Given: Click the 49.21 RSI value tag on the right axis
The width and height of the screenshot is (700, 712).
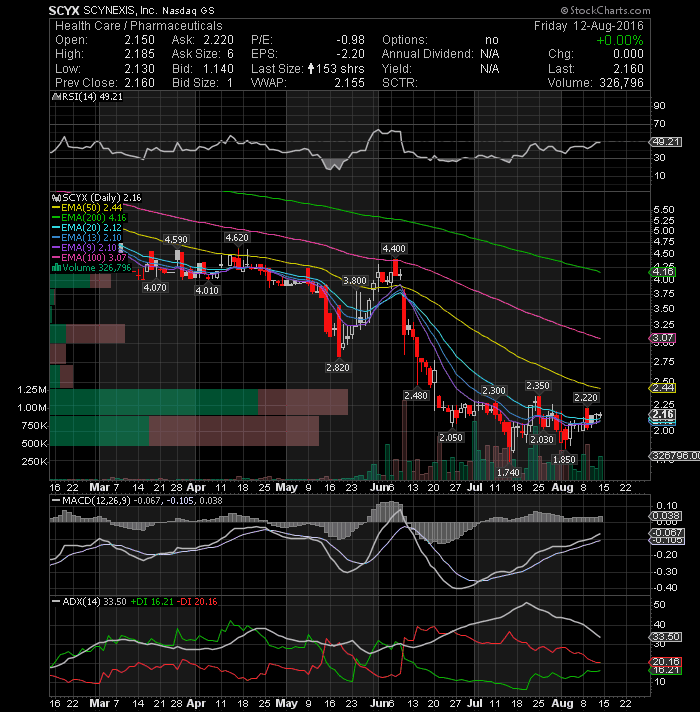Looking at the screenshot, I should coord(665,142).
